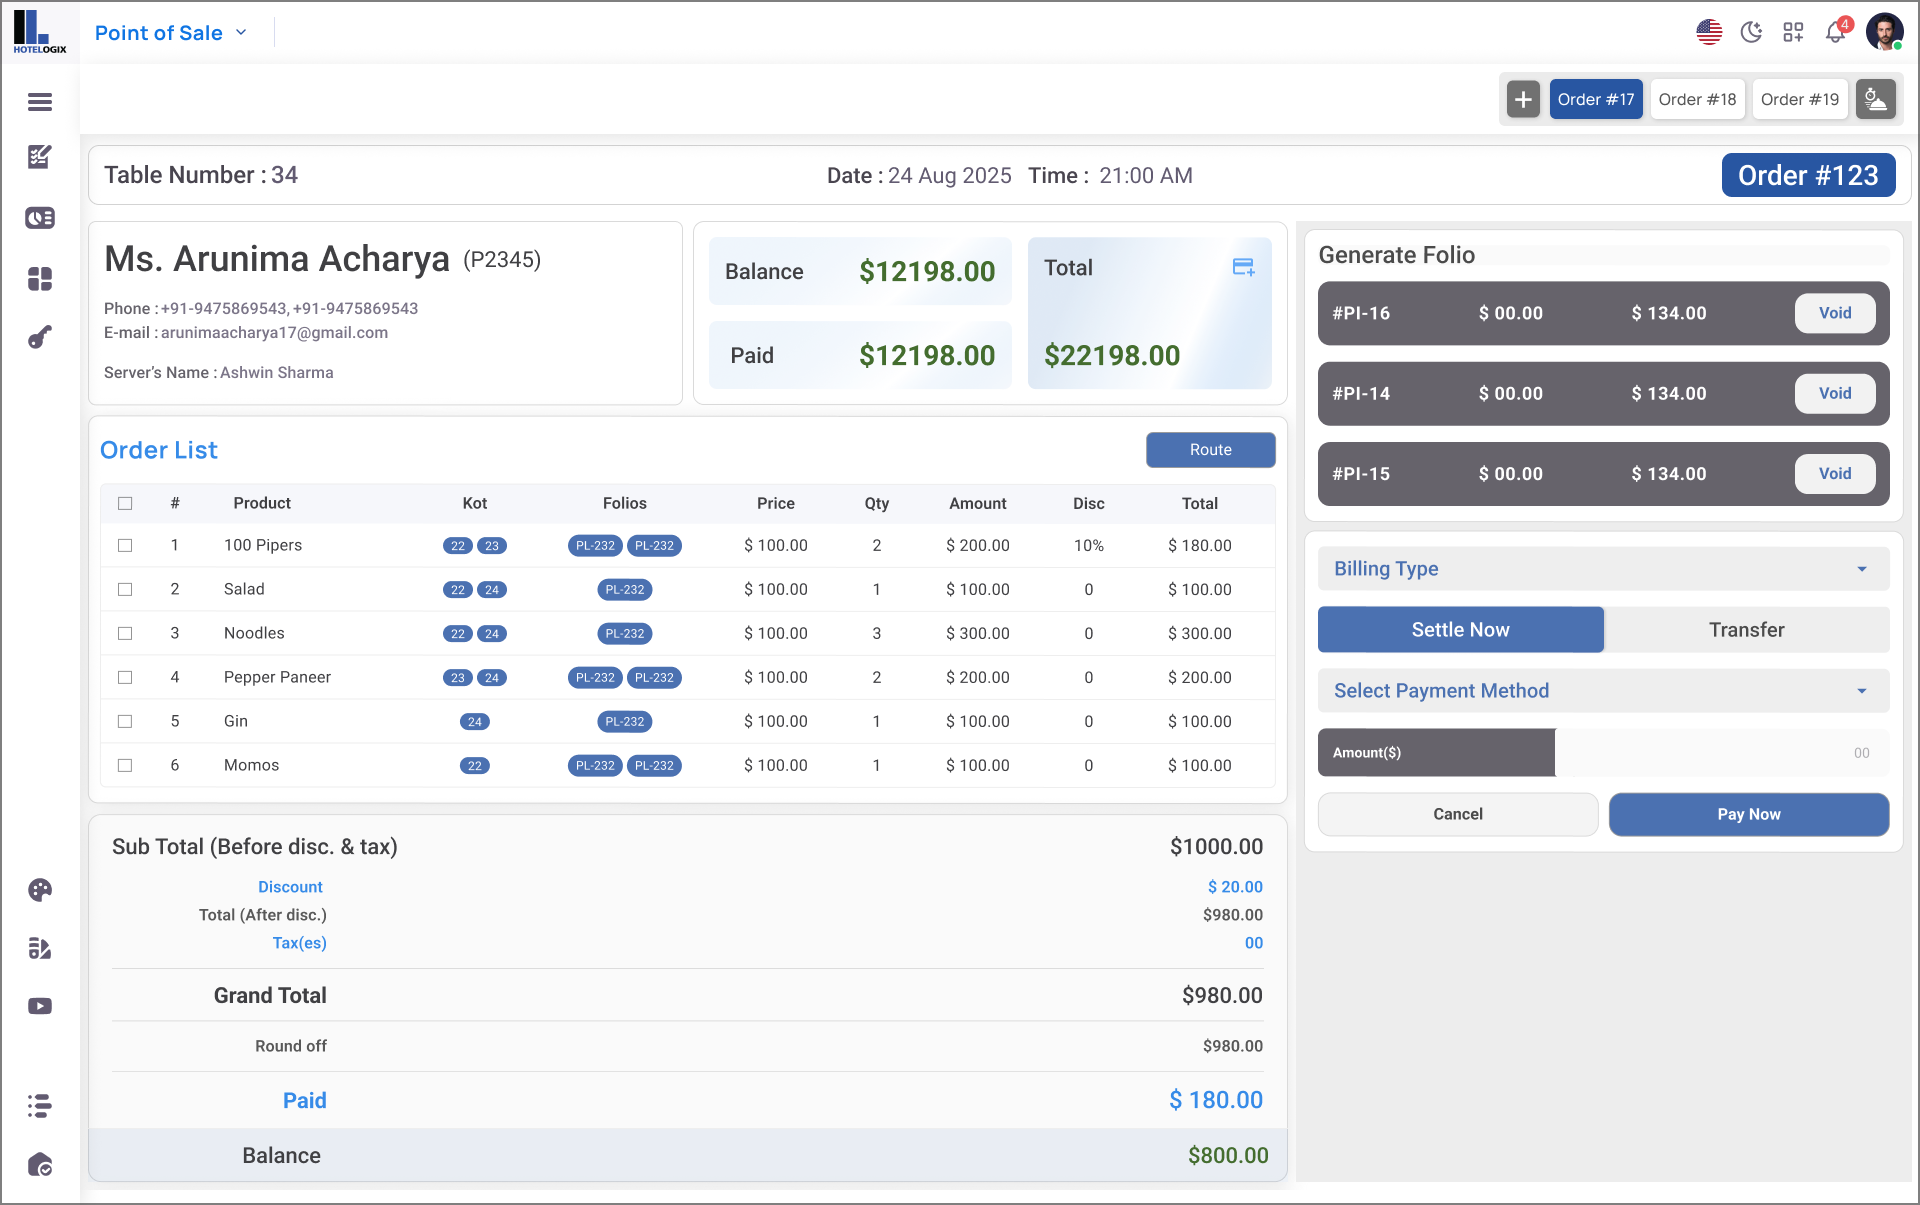Open the ID card sidebar icon
The width and height of the screenshot is (1920, 1205).
click(40, 218)
